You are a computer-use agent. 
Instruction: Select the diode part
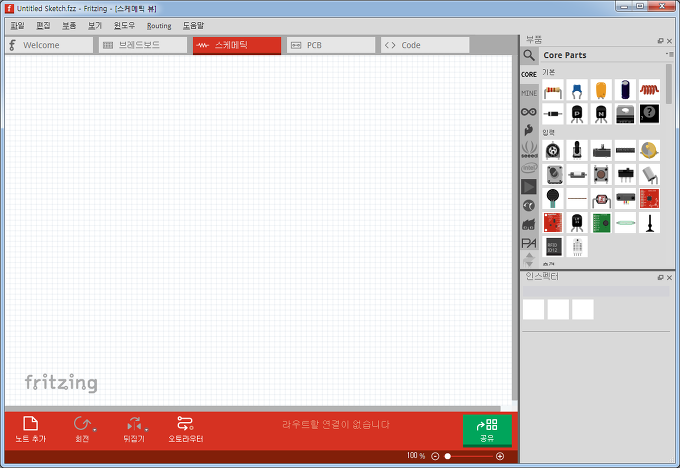point(553,114)
